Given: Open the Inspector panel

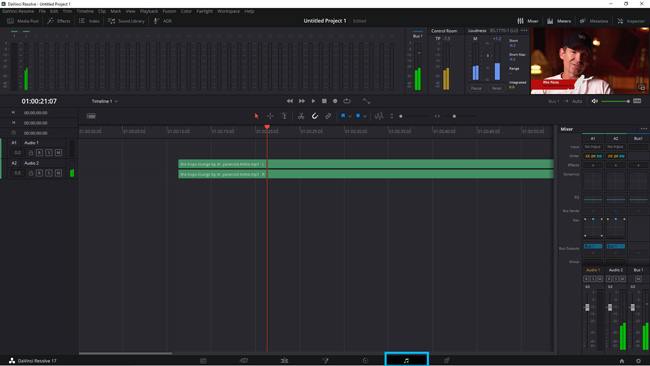Looking at the screenshot, I should [631, 21].
